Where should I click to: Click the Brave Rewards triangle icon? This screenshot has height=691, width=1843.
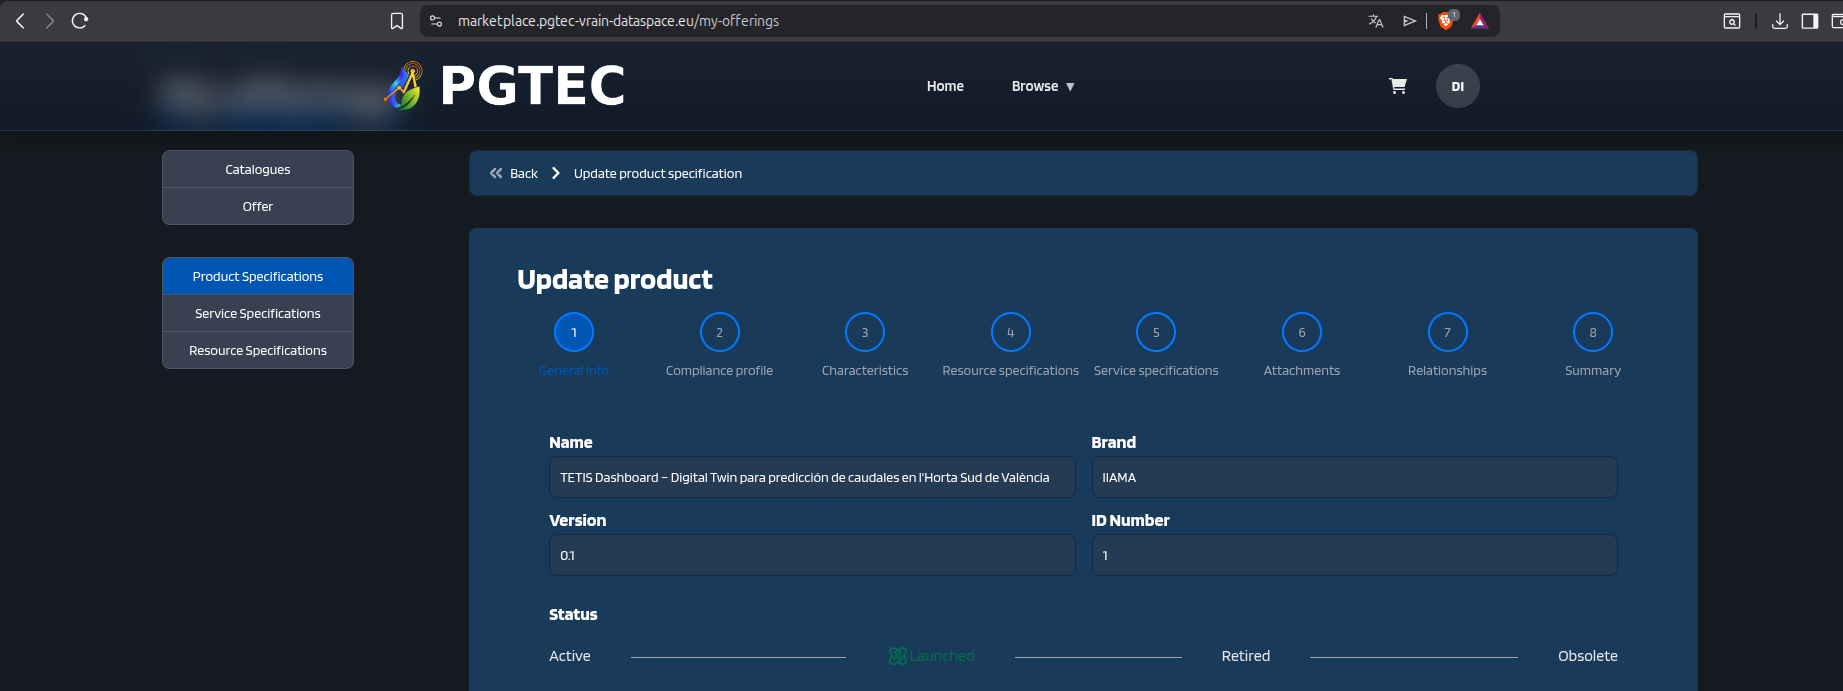[x=1480, y=21]
